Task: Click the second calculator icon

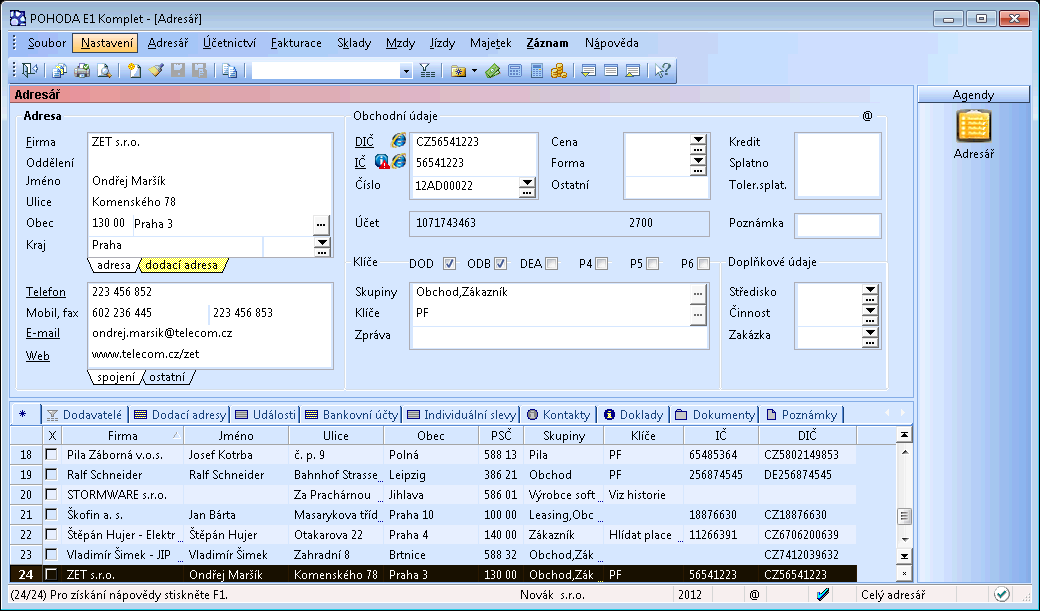Action: [x=537, y=70]
